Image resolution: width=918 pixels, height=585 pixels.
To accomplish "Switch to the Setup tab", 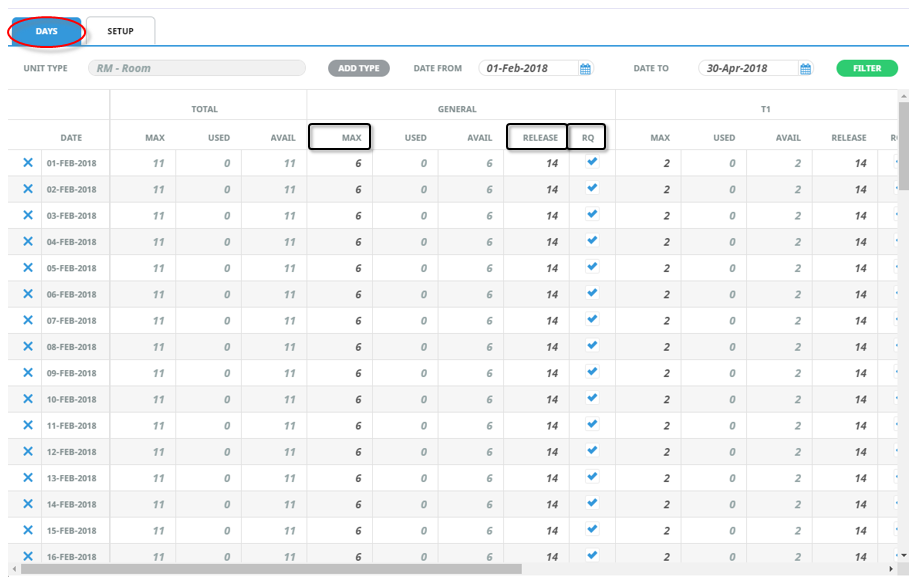I will 120,31.
